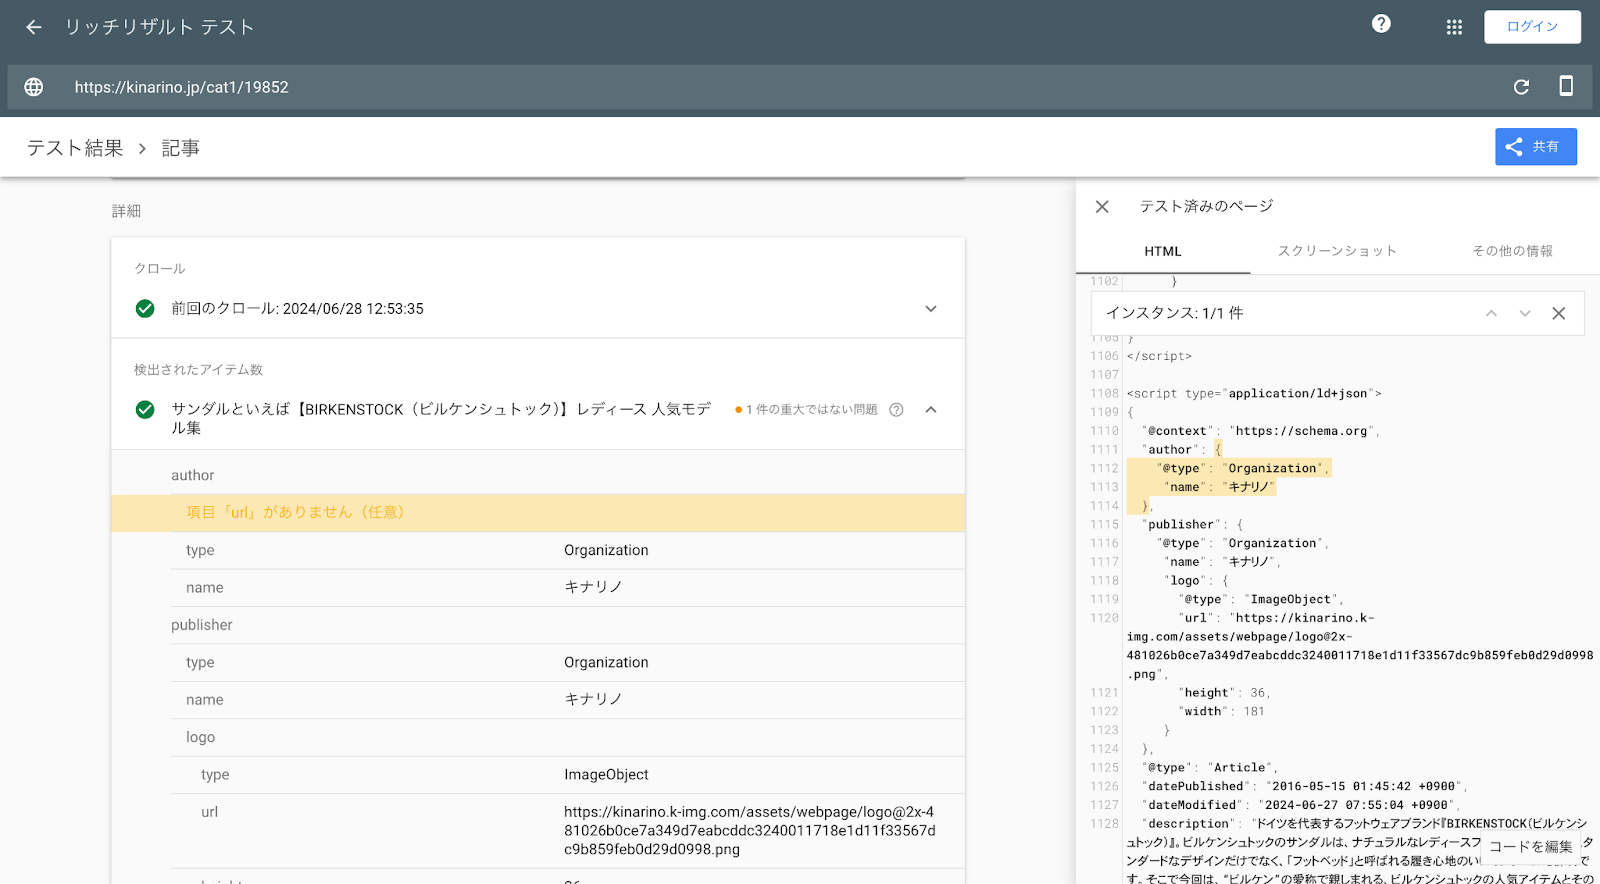Click the author section heading
This screenshot has height=884, width=1600.
193,475
